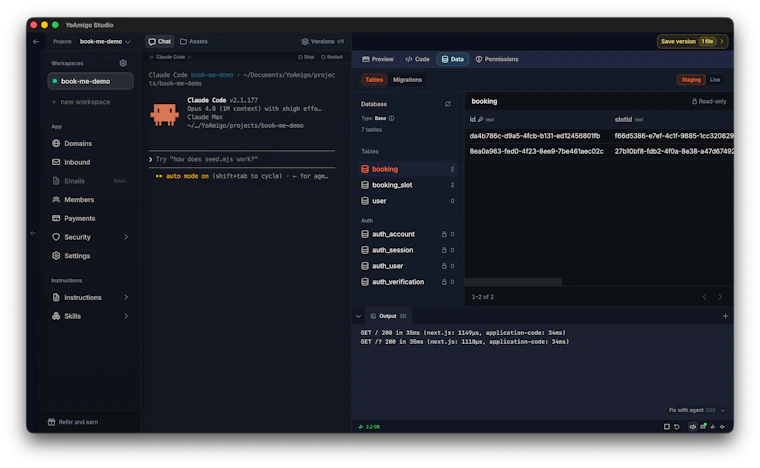
Task: Select the booking_slot table
Action: [x=407, y=185]
